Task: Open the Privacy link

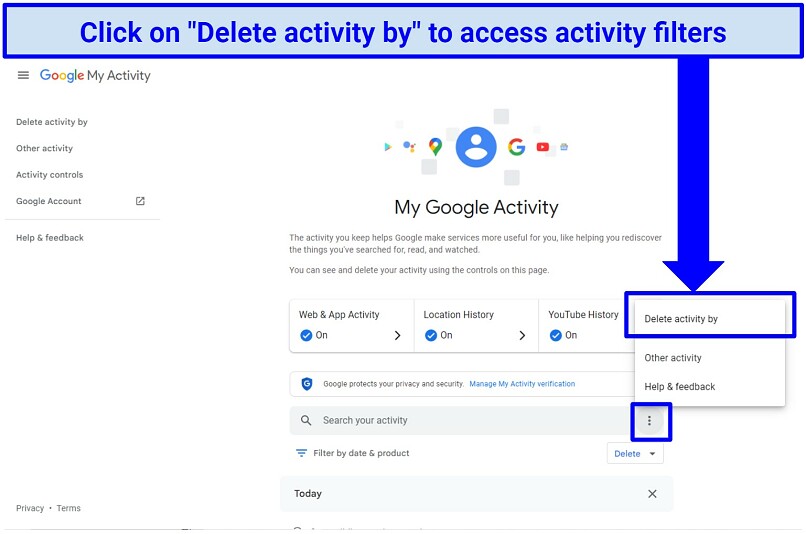Action: pos(30,508)
